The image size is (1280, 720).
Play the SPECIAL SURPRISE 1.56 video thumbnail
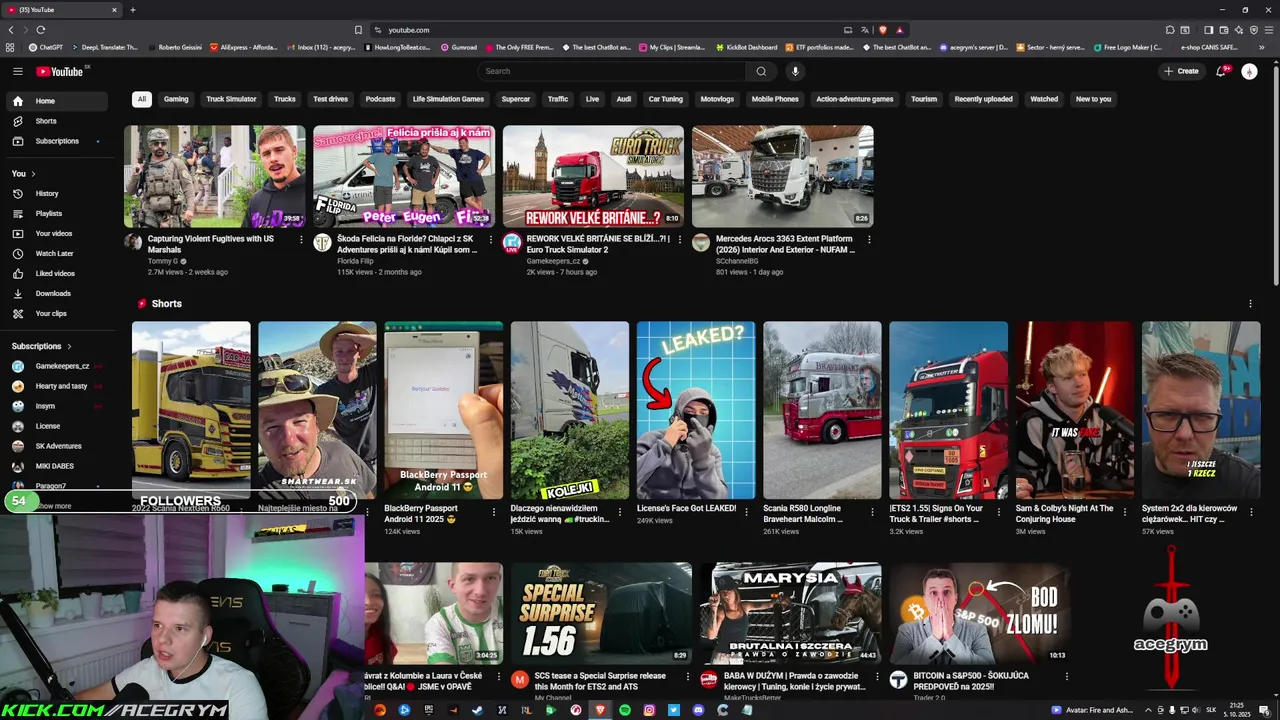click(601, 613)
